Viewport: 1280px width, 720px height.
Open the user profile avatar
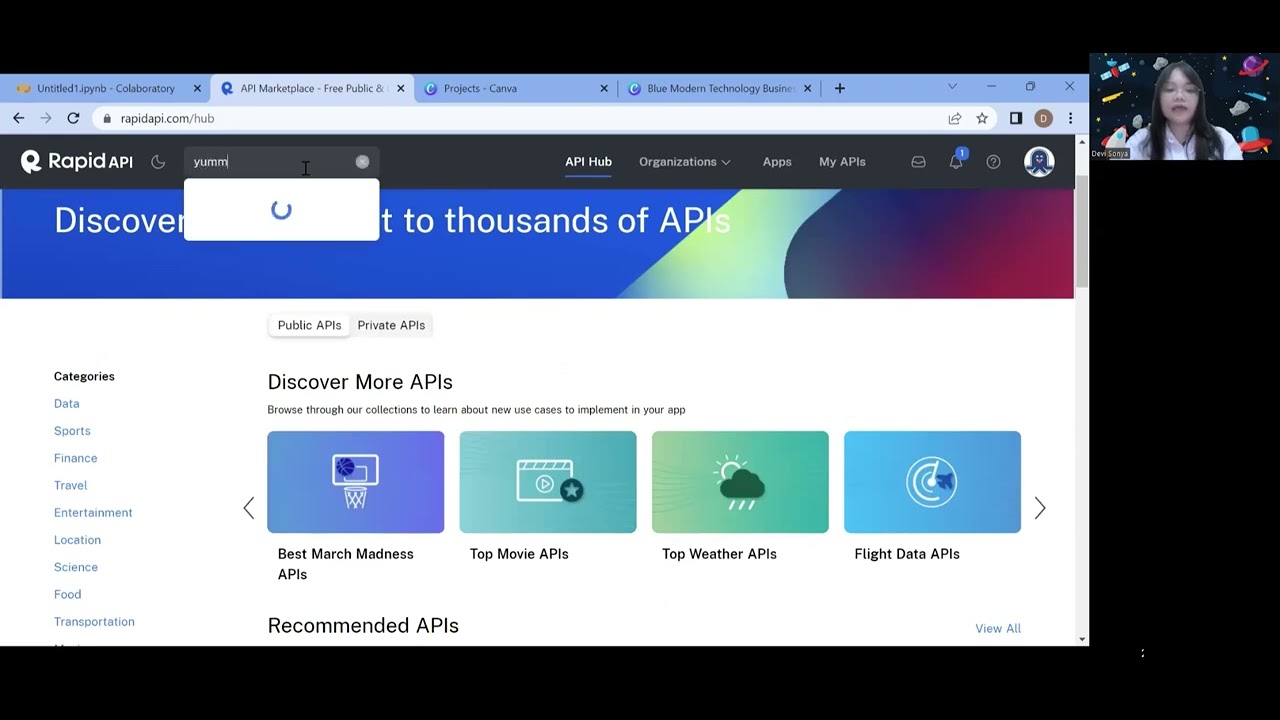point(1039,162)
